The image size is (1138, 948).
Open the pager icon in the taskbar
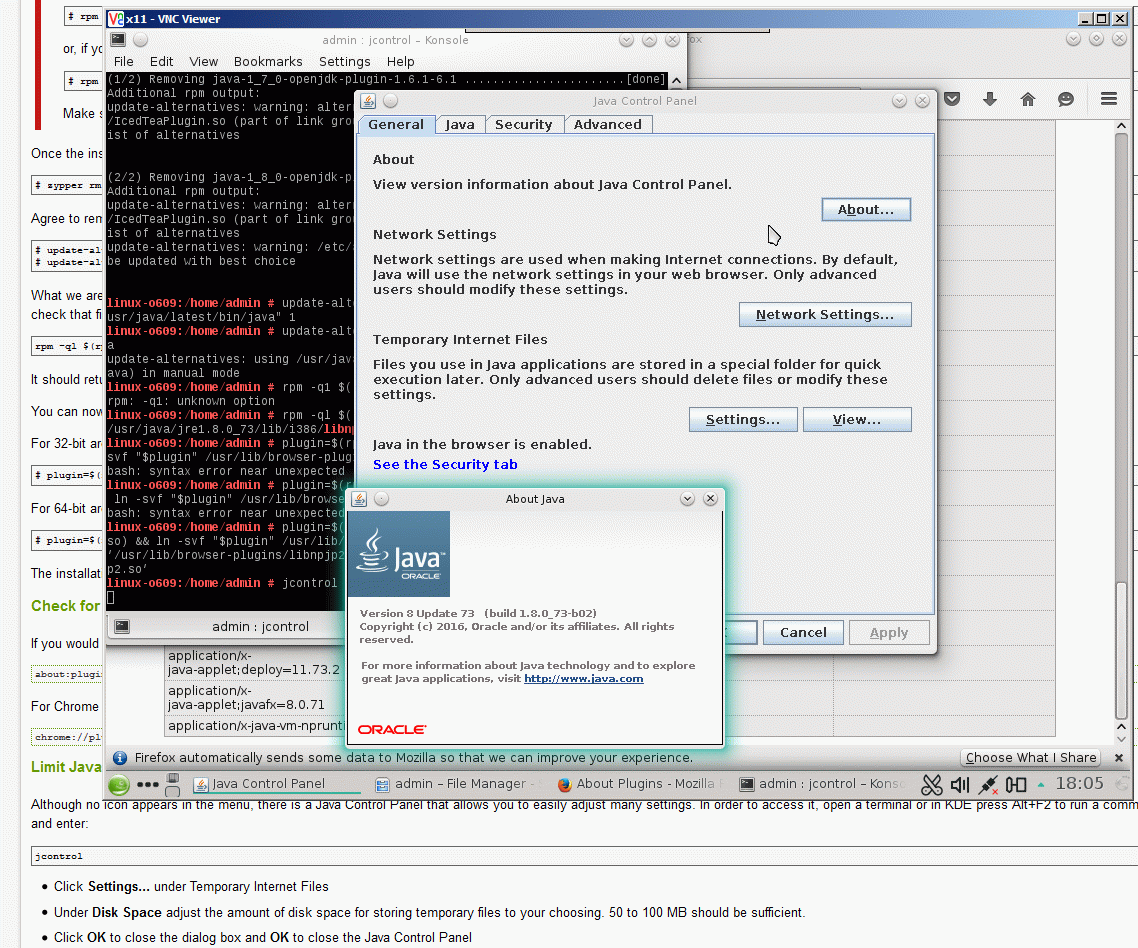(x=173, y=784)
